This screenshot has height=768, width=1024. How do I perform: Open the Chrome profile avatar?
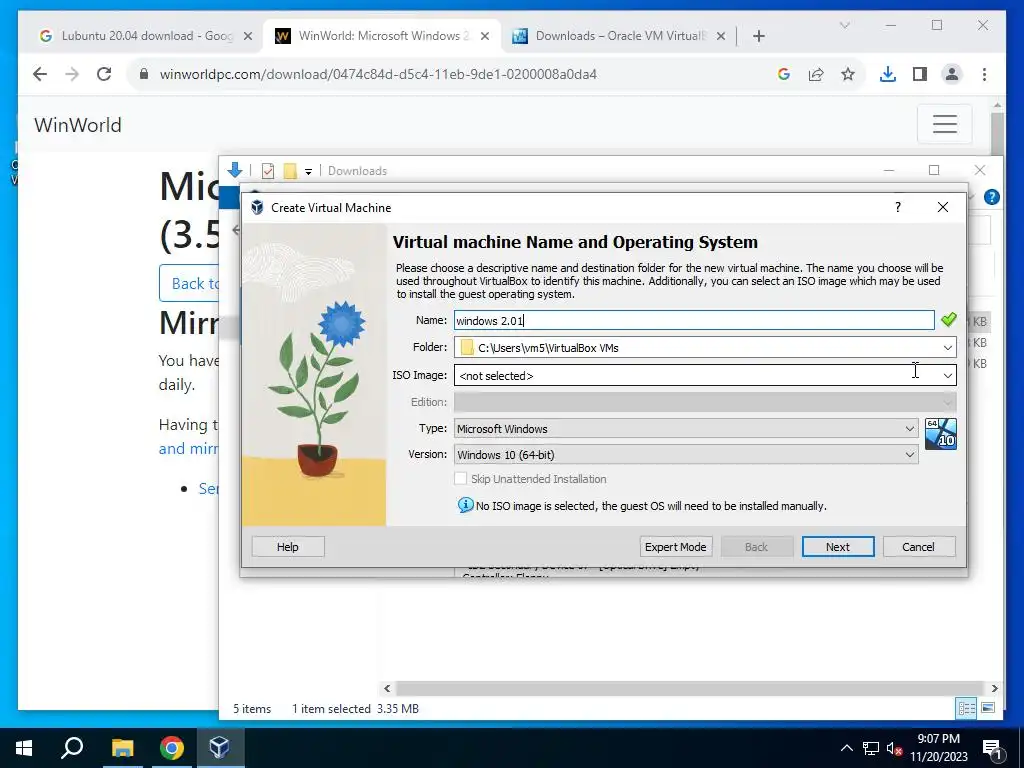point(952,74)
